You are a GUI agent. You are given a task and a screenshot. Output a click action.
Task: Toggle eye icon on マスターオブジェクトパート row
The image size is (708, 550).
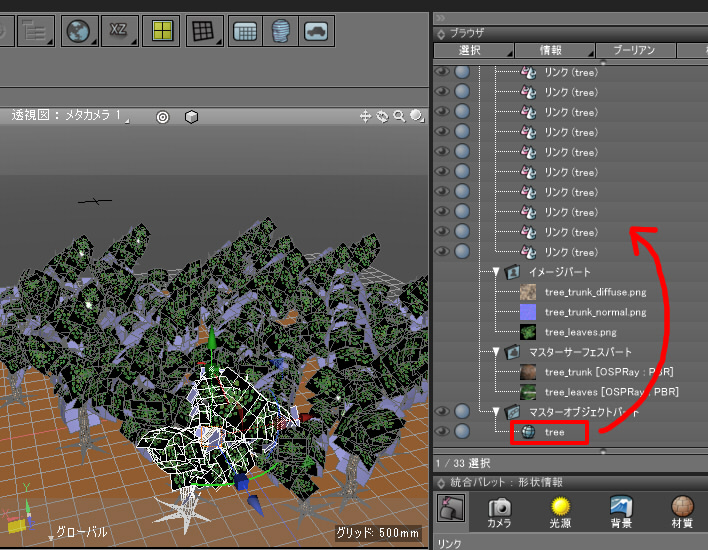click(x=443, y=411)
